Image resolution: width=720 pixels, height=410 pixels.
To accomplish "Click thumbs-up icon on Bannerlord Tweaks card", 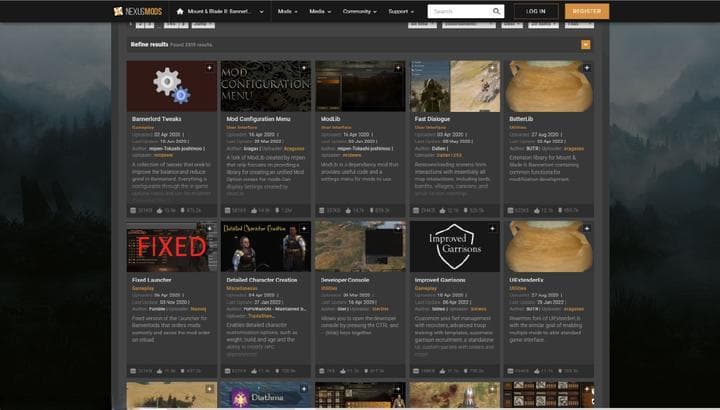I will point(159,210).
